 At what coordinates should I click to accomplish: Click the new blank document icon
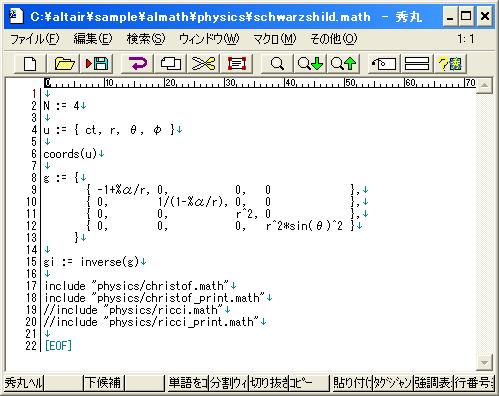click(30, 64)
